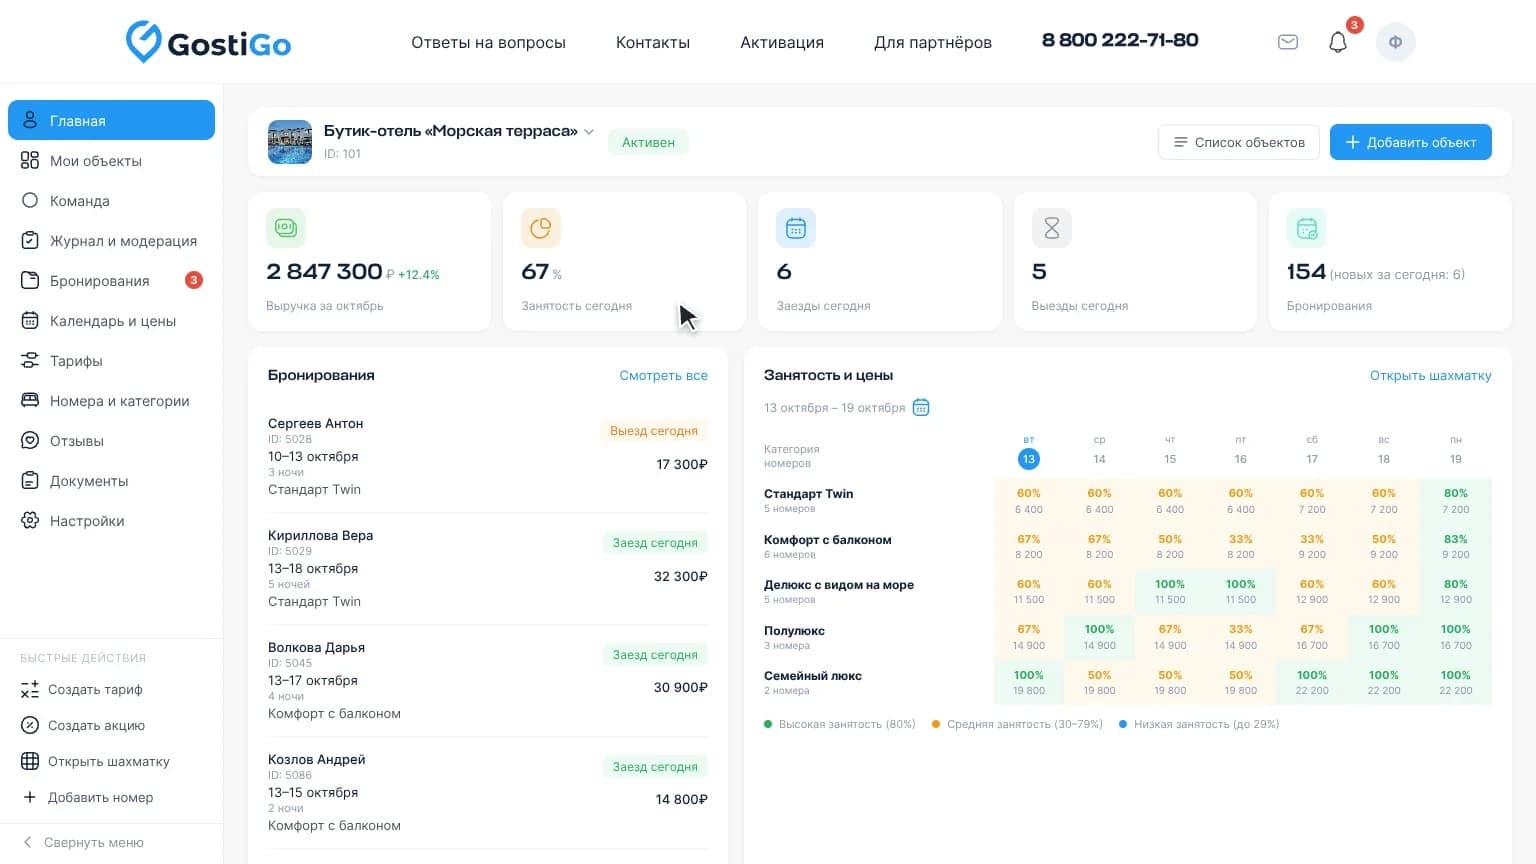Go to Главная in sidebar
The image size is (1536, 864).
(x=111, y=120)
